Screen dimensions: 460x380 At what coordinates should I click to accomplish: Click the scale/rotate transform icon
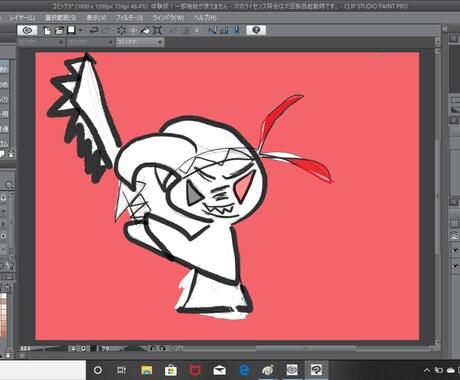point(157,31)
